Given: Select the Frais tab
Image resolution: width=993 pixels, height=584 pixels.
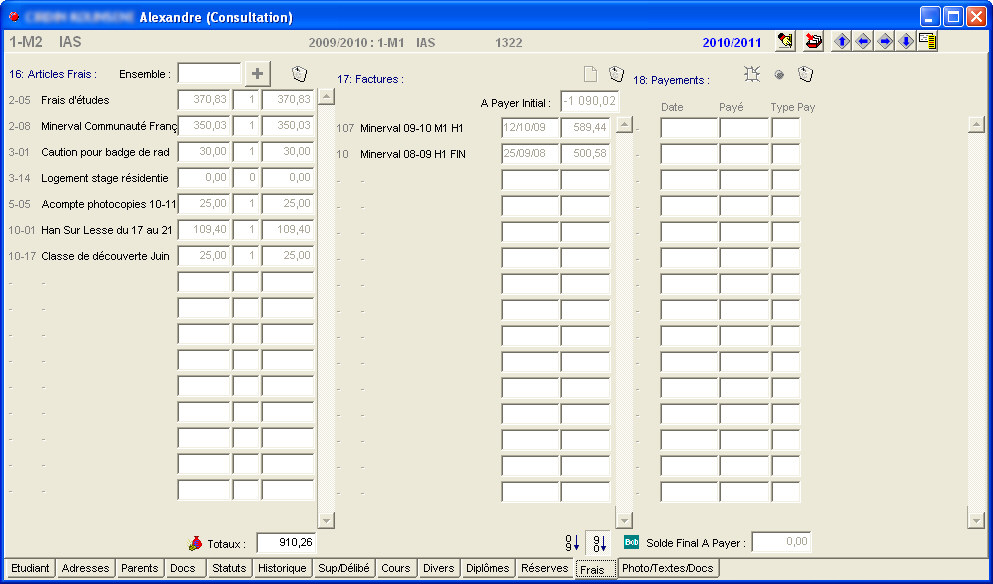Looking at the screenshot, I should [x=595, y=569].
